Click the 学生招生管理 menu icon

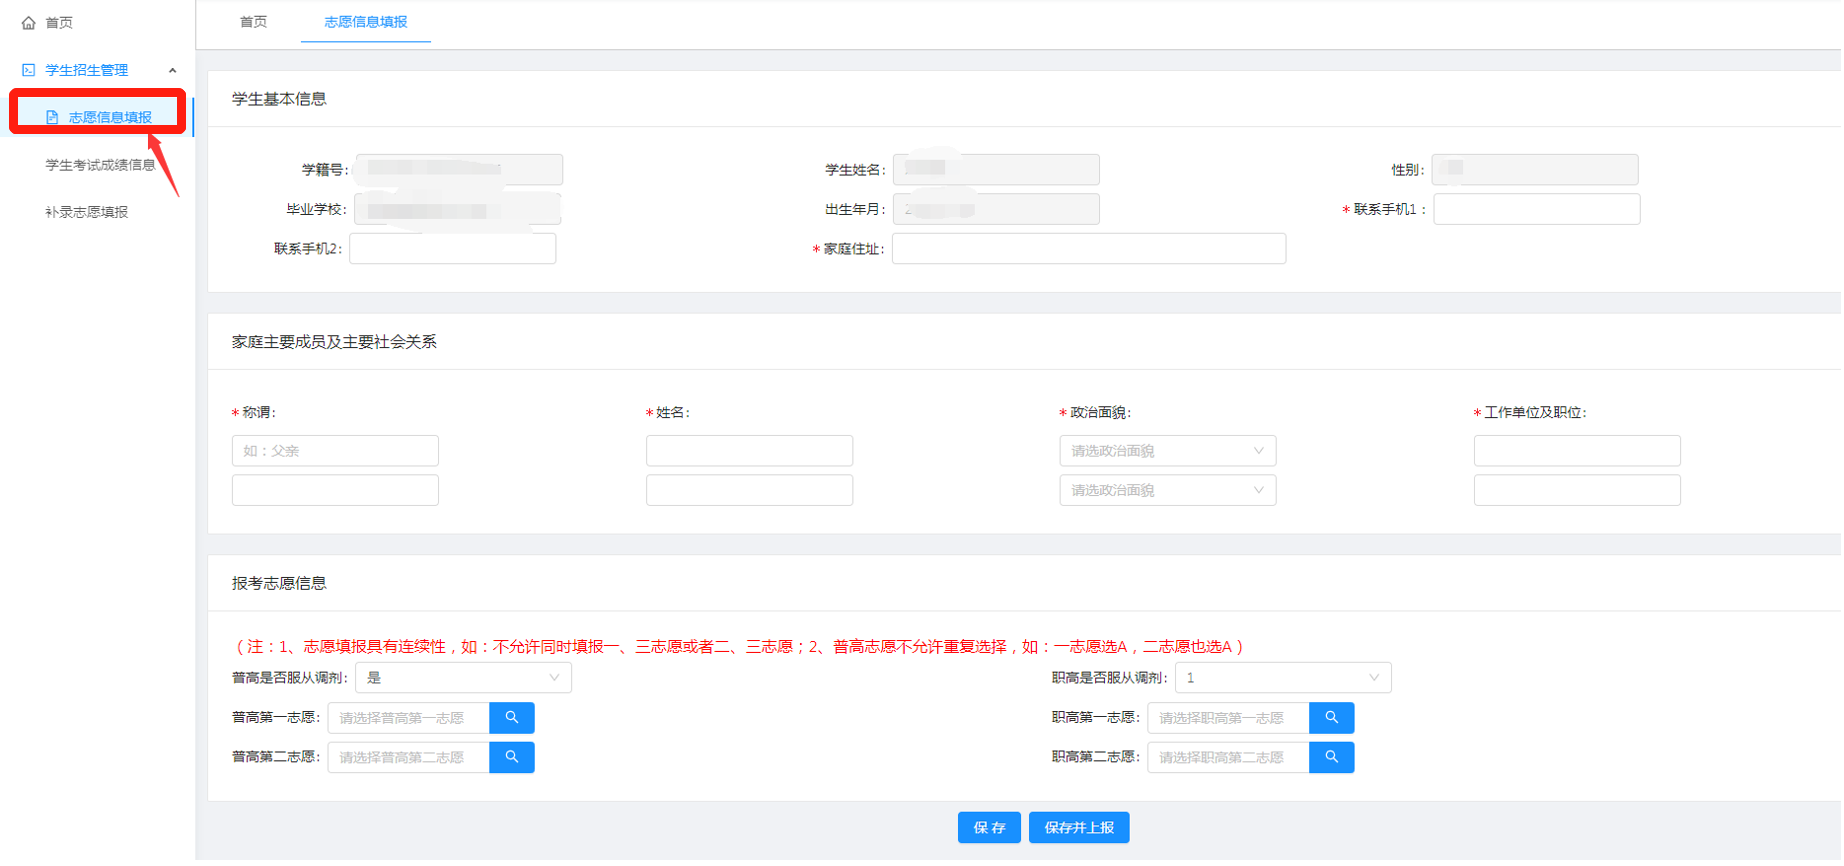pyautogui.click(x=28, y=70)
